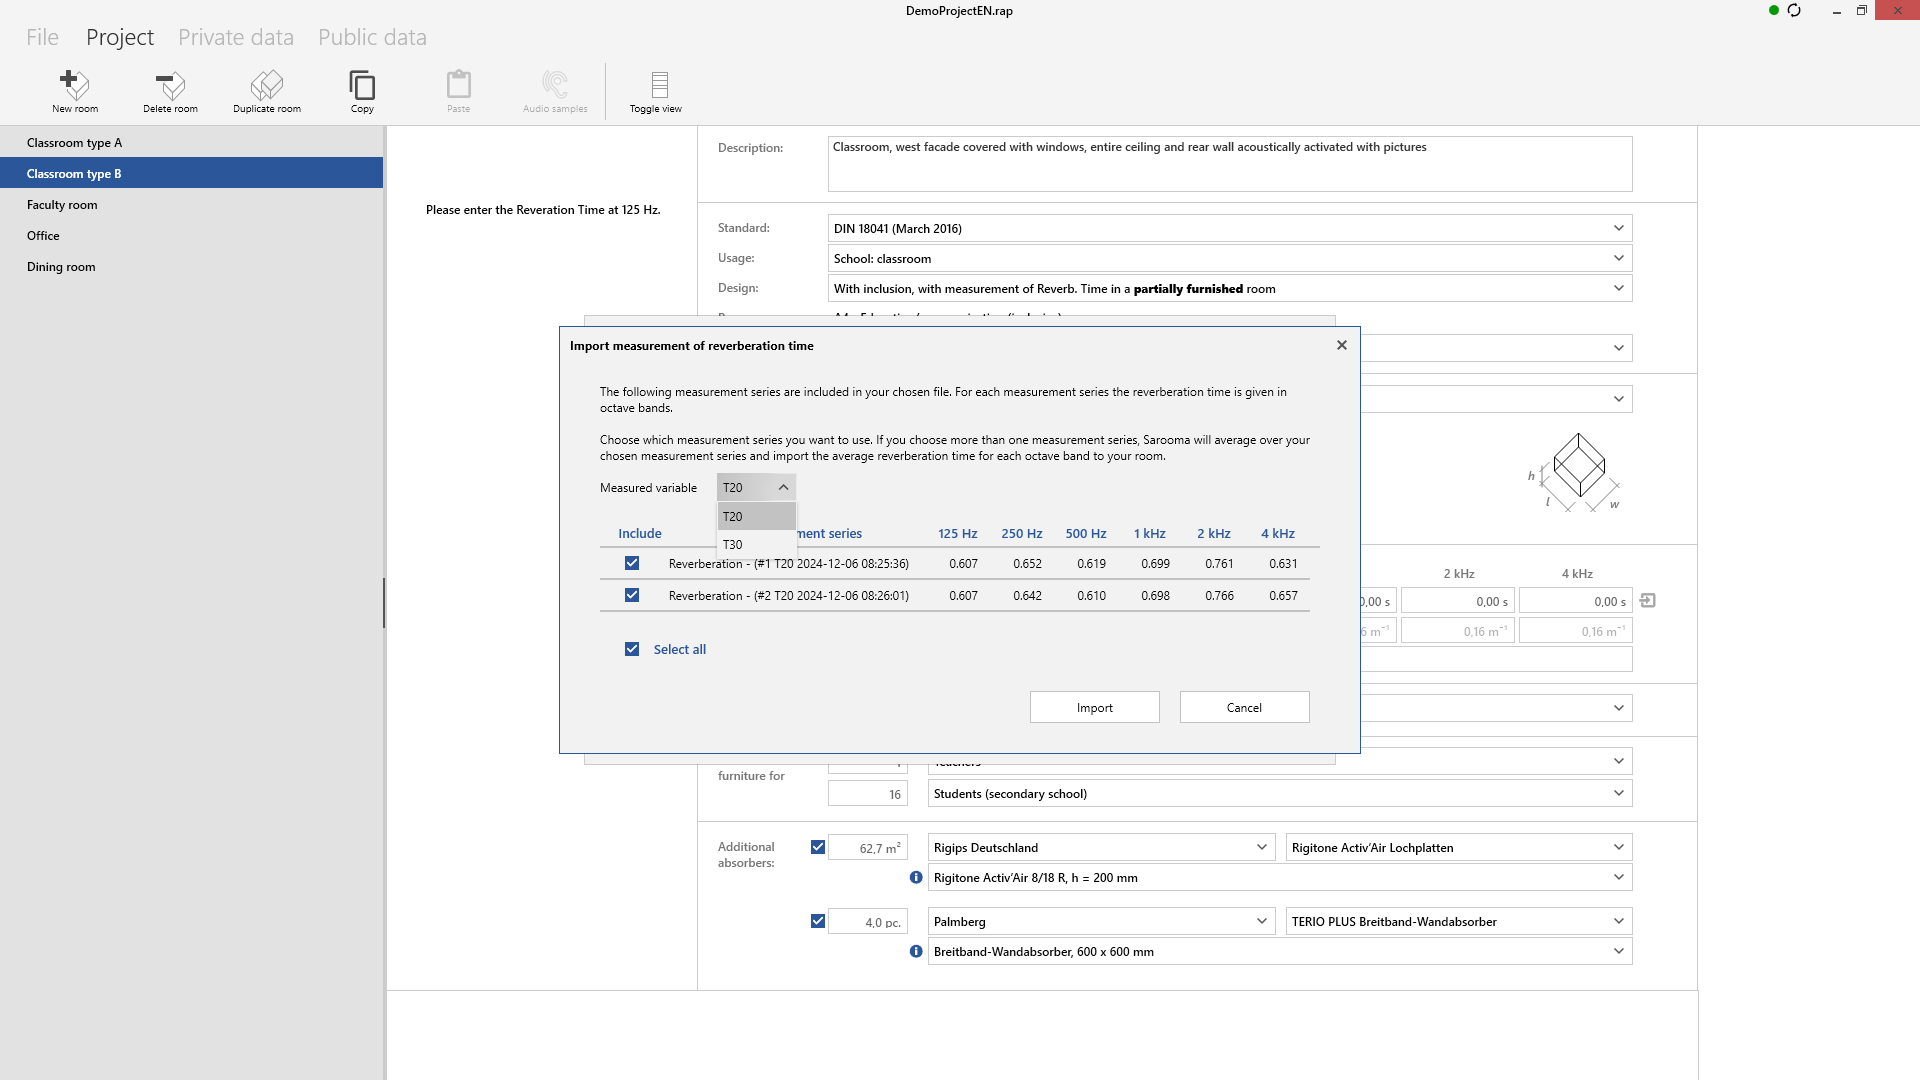Select the Duplicate room tool
1920x1080 pixels.
266,90
